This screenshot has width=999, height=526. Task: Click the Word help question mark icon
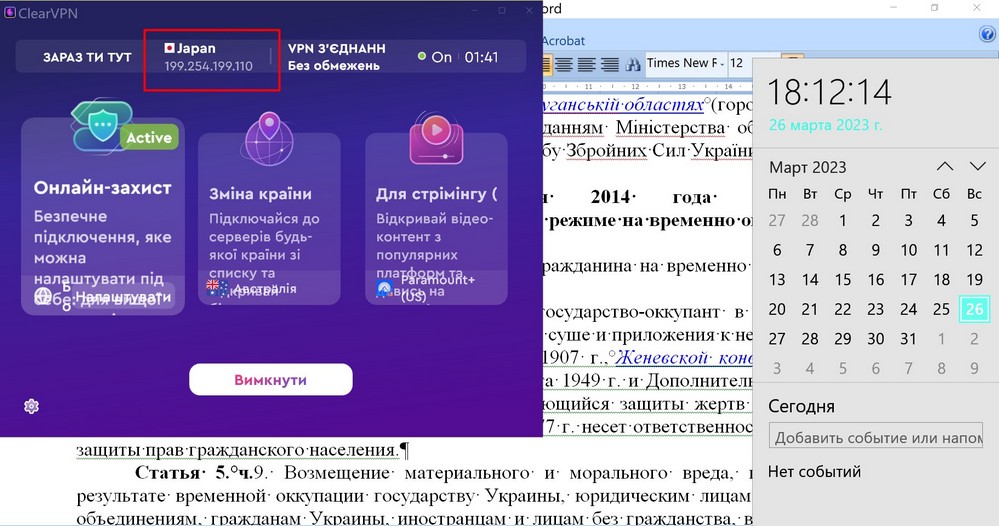pyautogui.click(x=987, y=34)
